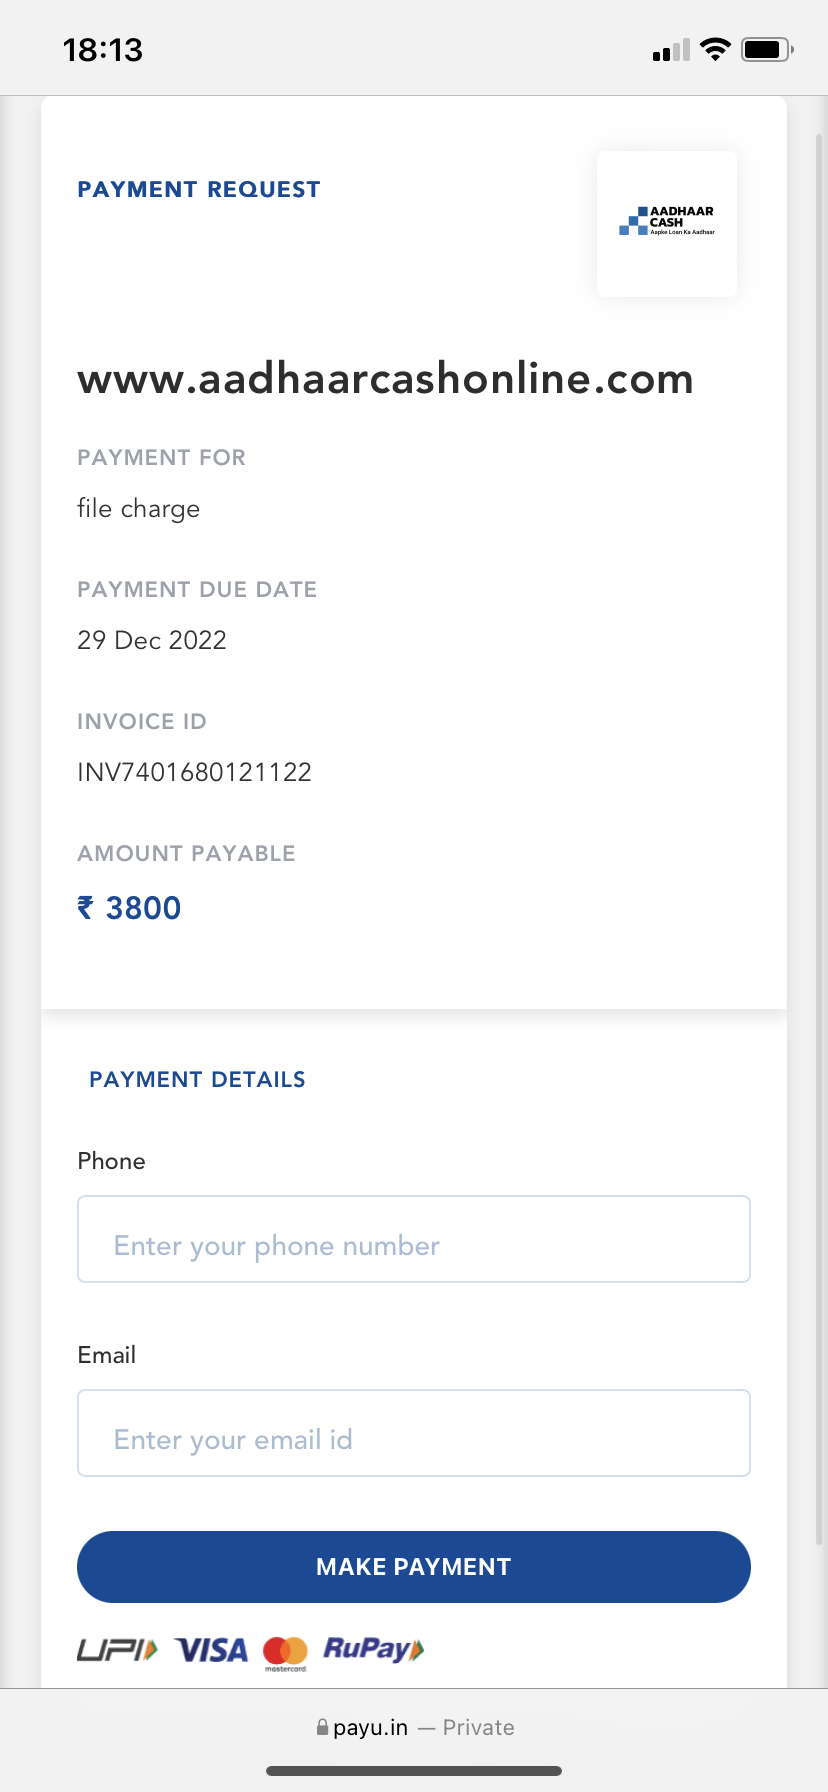Tap the cellular signal bars icon
The width and height of the screenshot is (828, 1792).
click(x=671, y=50)
